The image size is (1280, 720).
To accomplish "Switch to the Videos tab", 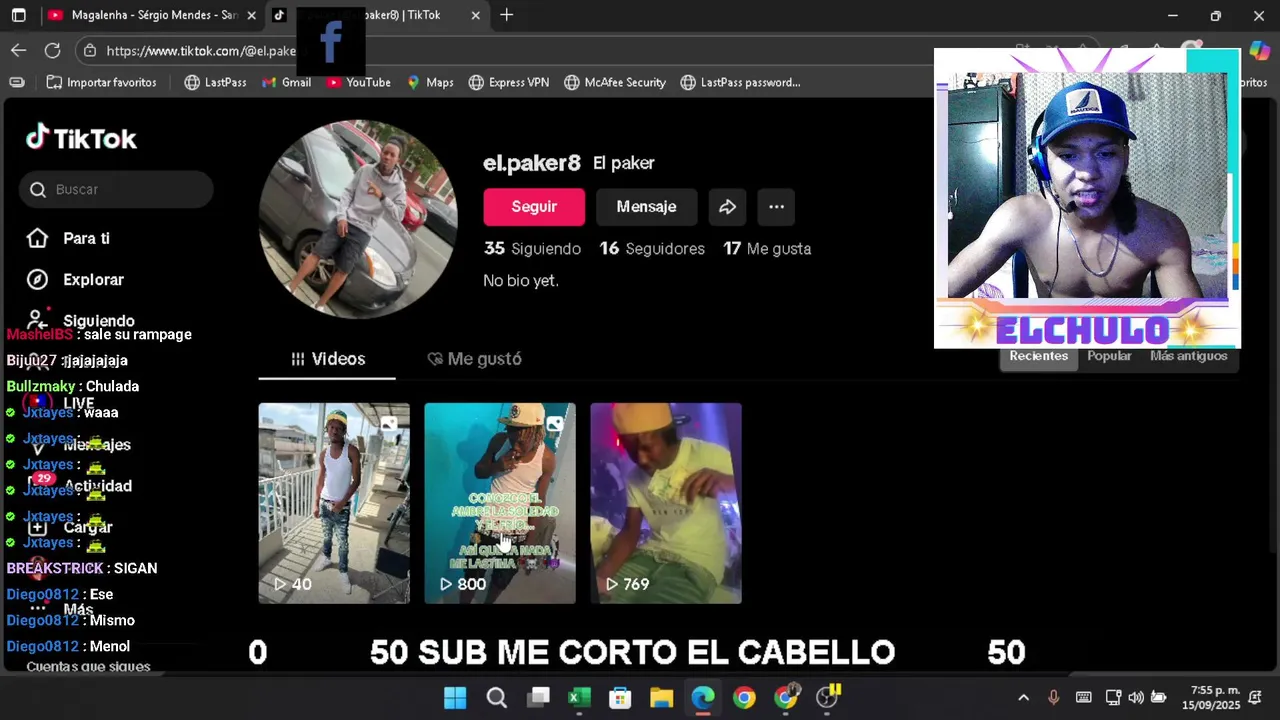I will 327,359.
